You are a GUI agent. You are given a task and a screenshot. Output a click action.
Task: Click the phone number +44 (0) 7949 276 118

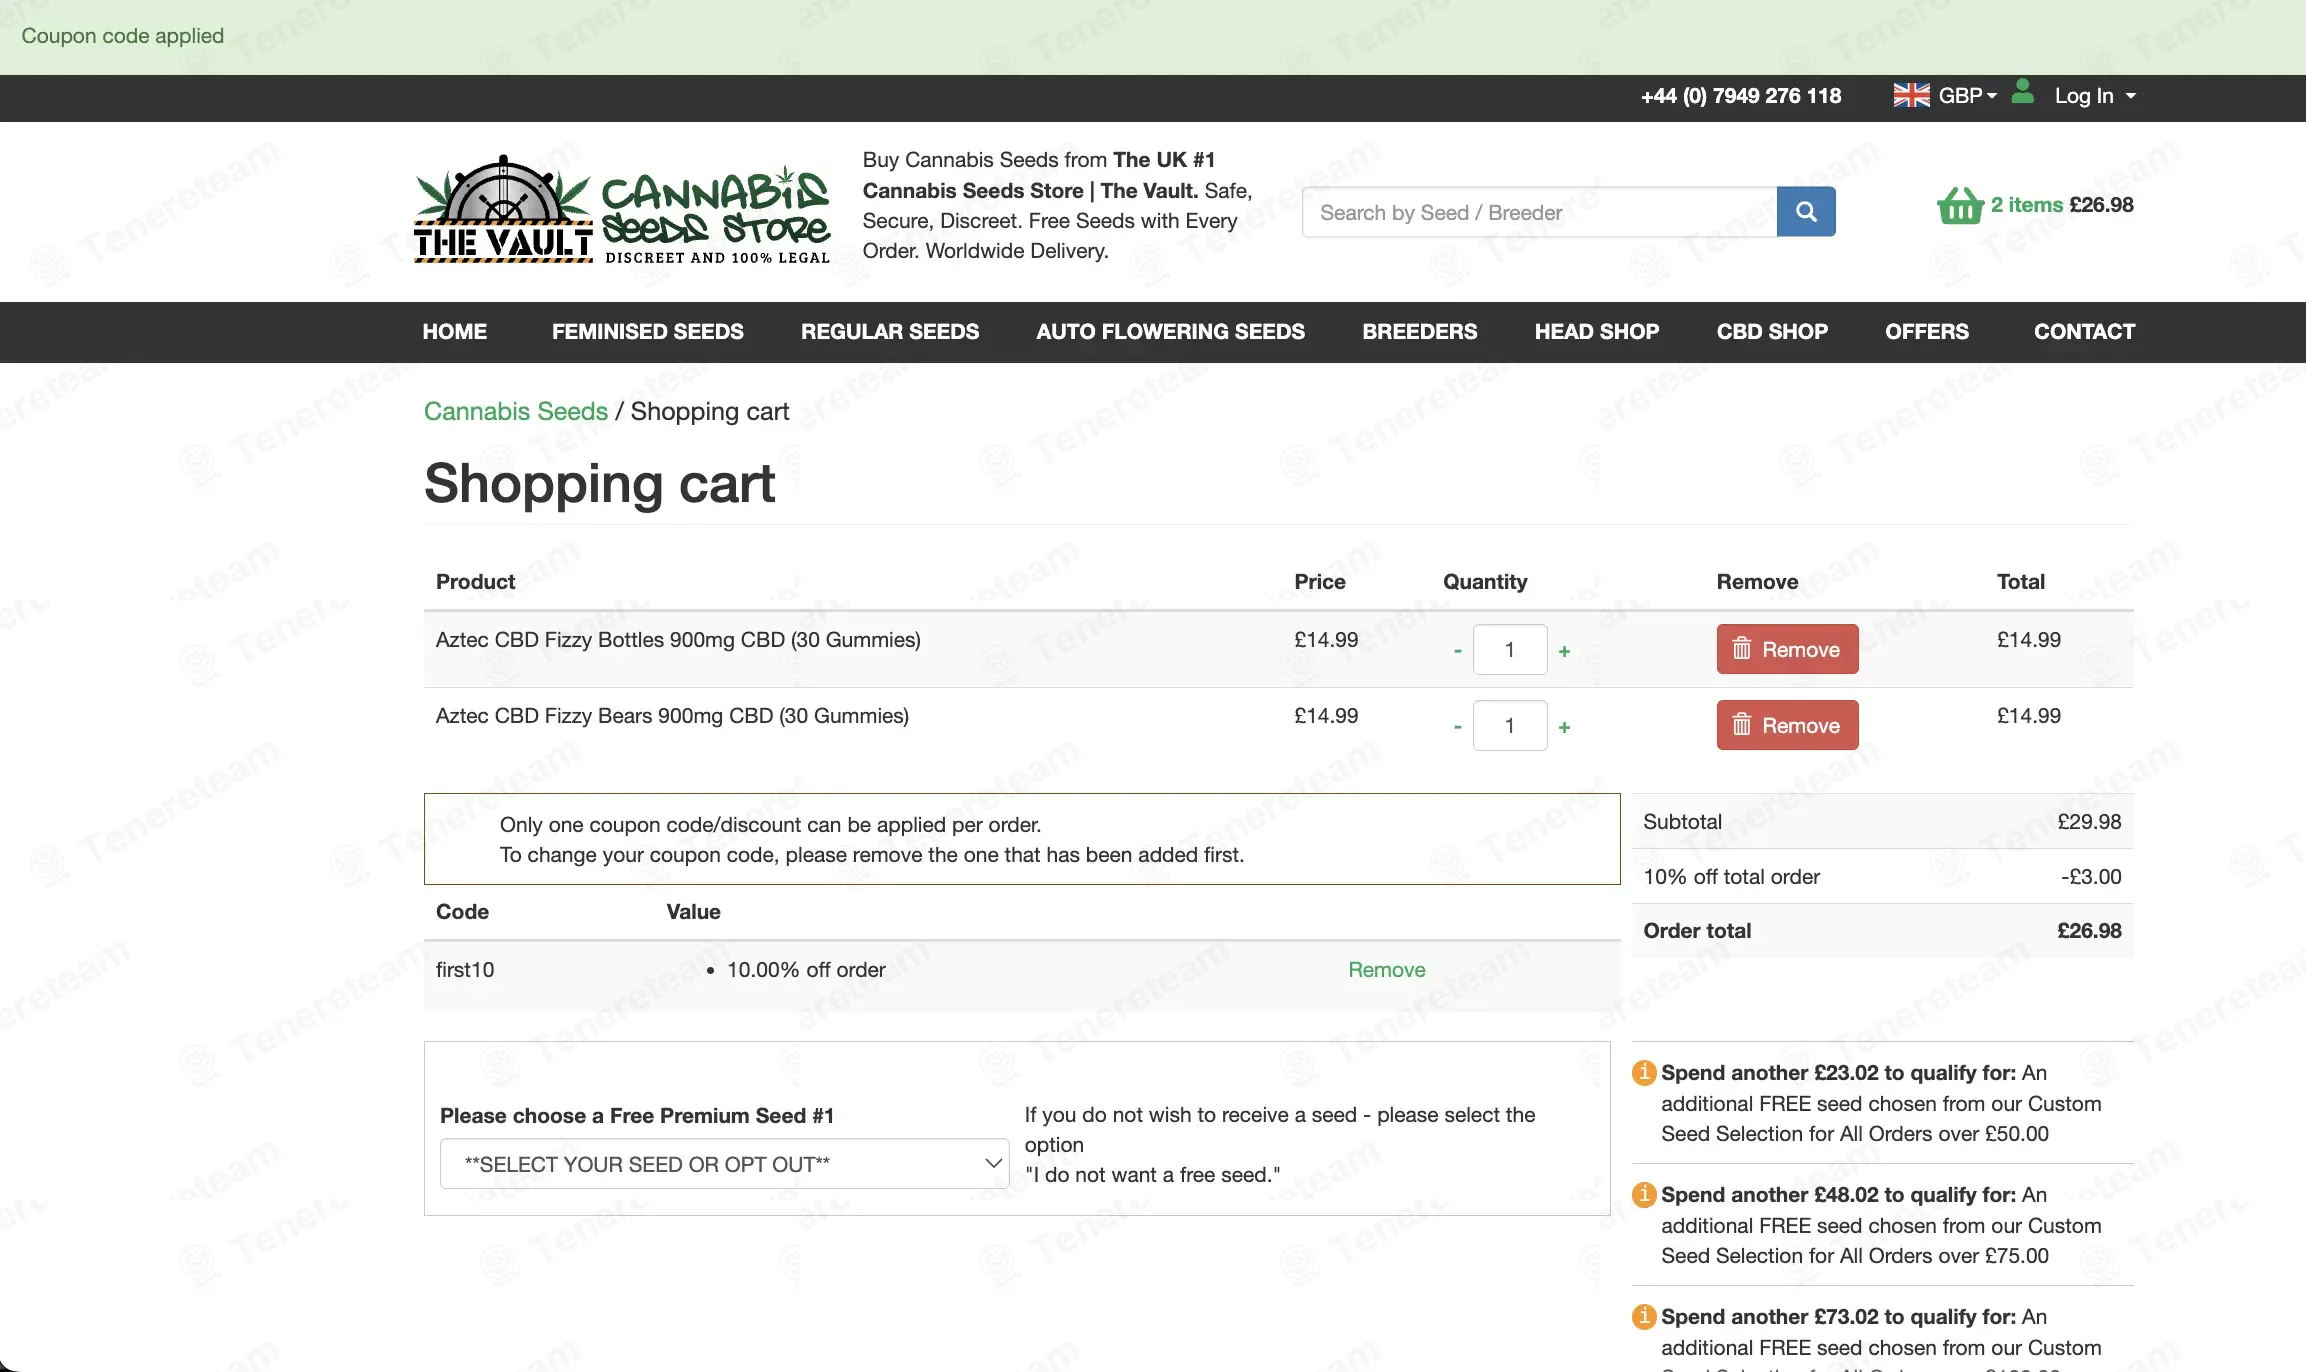coord(1740,96)
